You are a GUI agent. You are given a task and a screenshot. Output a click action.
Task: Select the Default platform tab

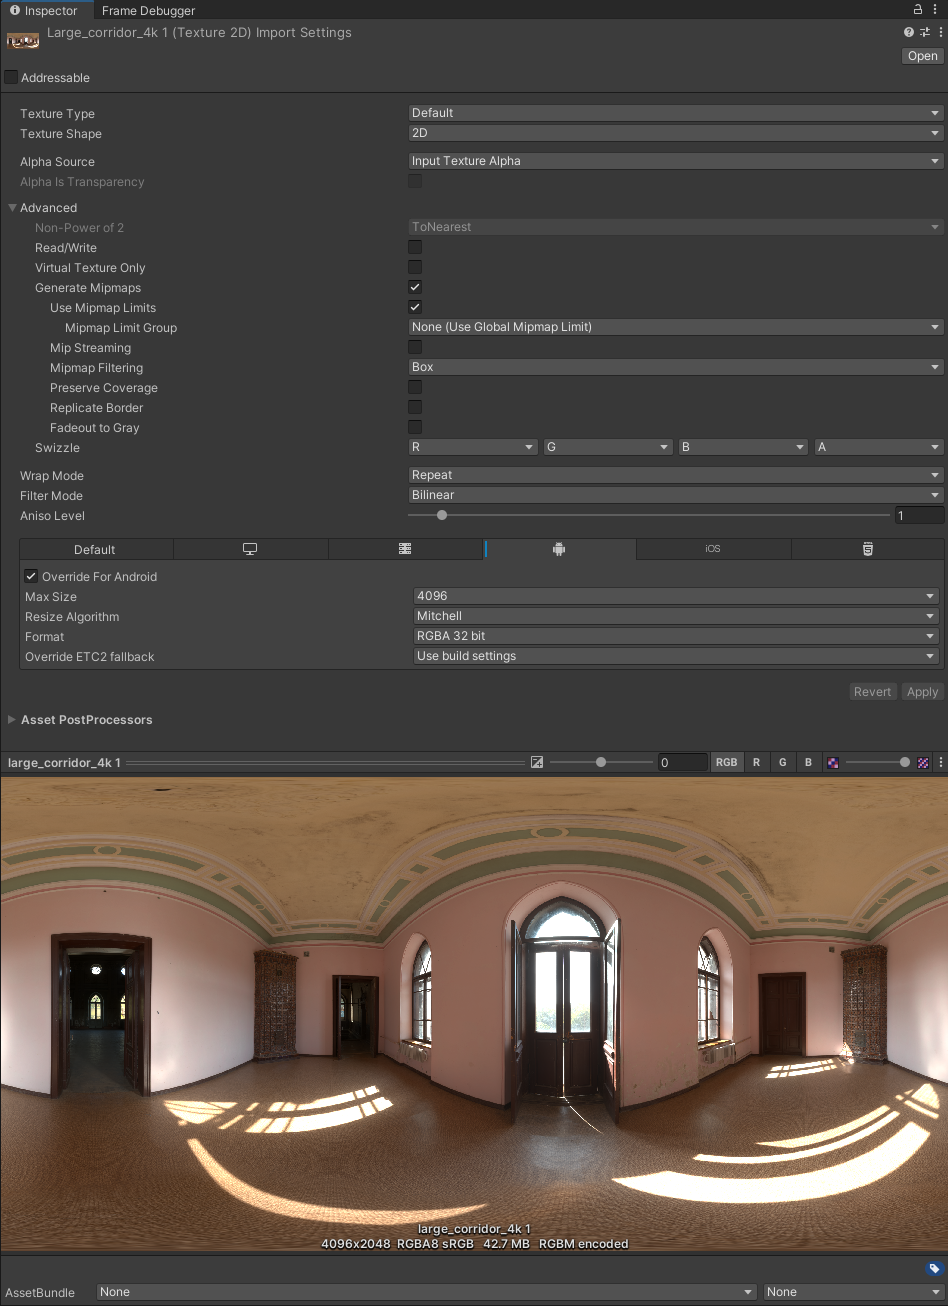(95, 549)
